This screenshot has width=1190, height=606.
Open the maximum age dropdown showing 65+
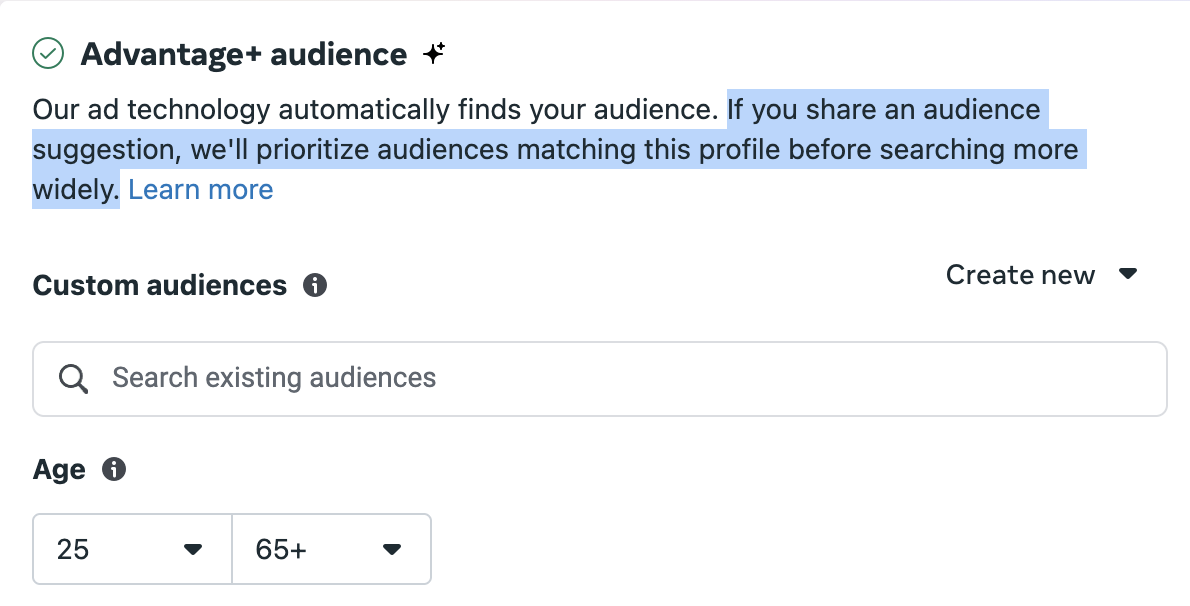point(332,549)
